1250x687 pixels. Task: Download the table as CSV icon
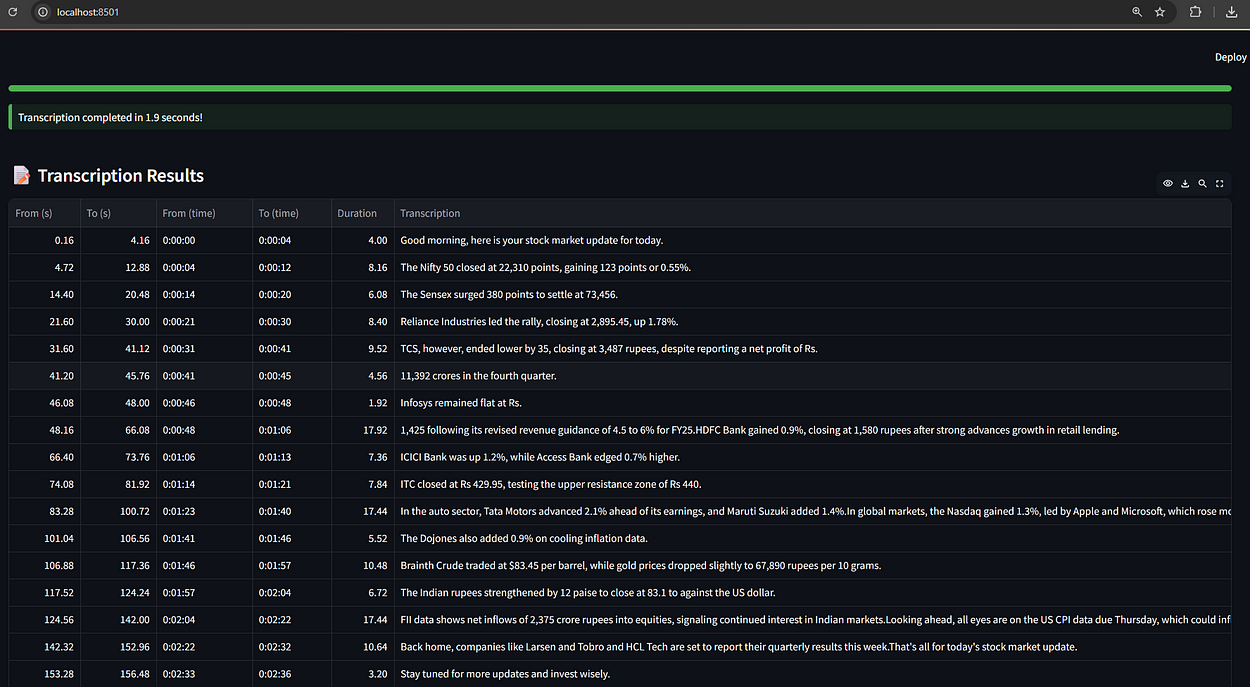pyautogui.click(x=1185, y=183)
